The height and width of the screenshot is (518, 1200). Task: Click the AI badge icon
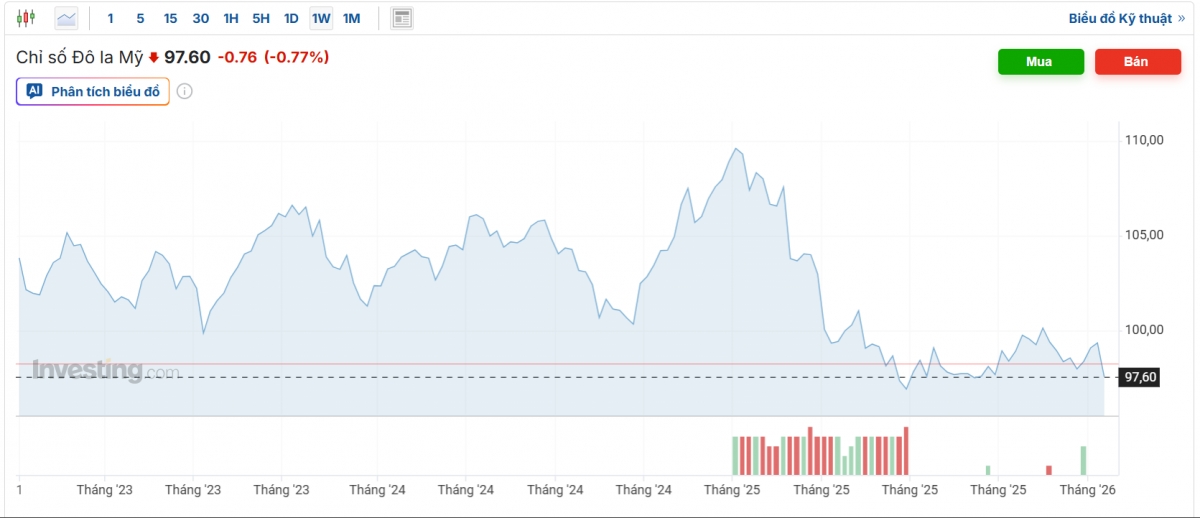(35, 91)
